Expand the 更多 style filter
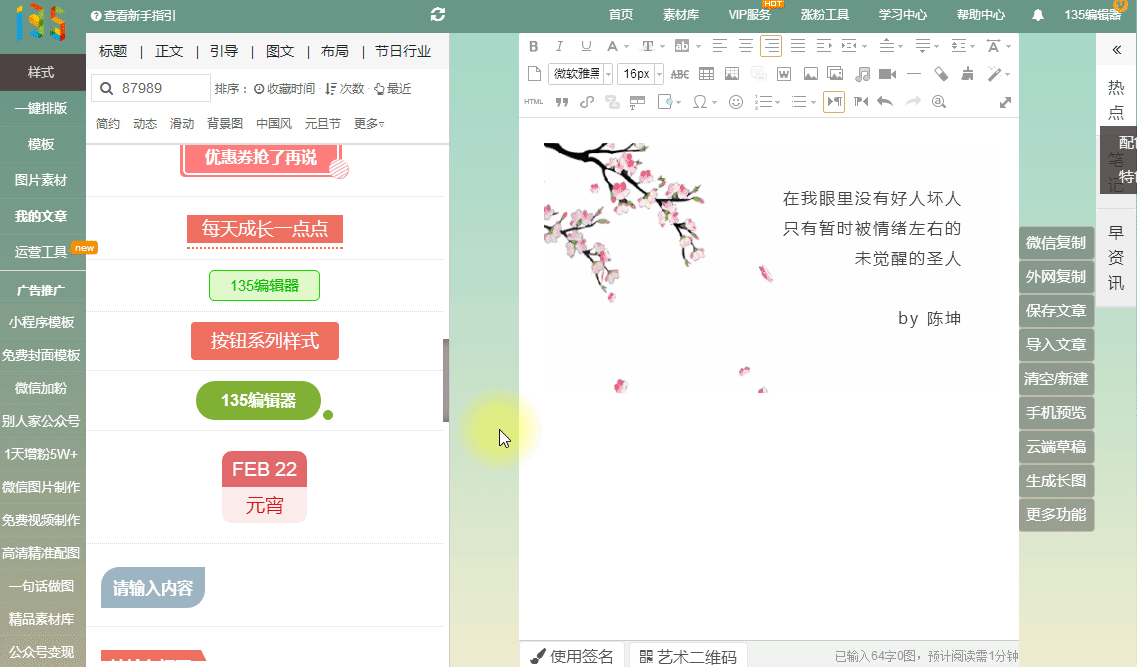The height and width of the screenshot is (667, 1137). click(369, 124)
